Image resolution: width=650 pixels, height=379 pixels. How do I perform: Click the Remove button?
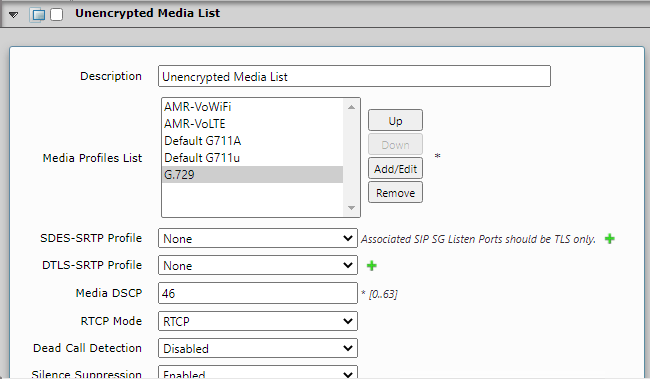point(395,193)
